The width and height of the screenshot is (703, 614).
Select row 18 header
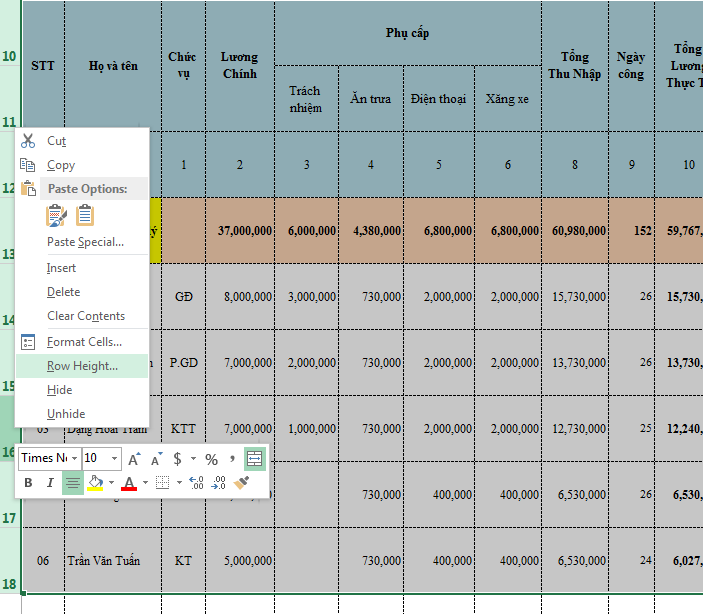tap(9, 583)
